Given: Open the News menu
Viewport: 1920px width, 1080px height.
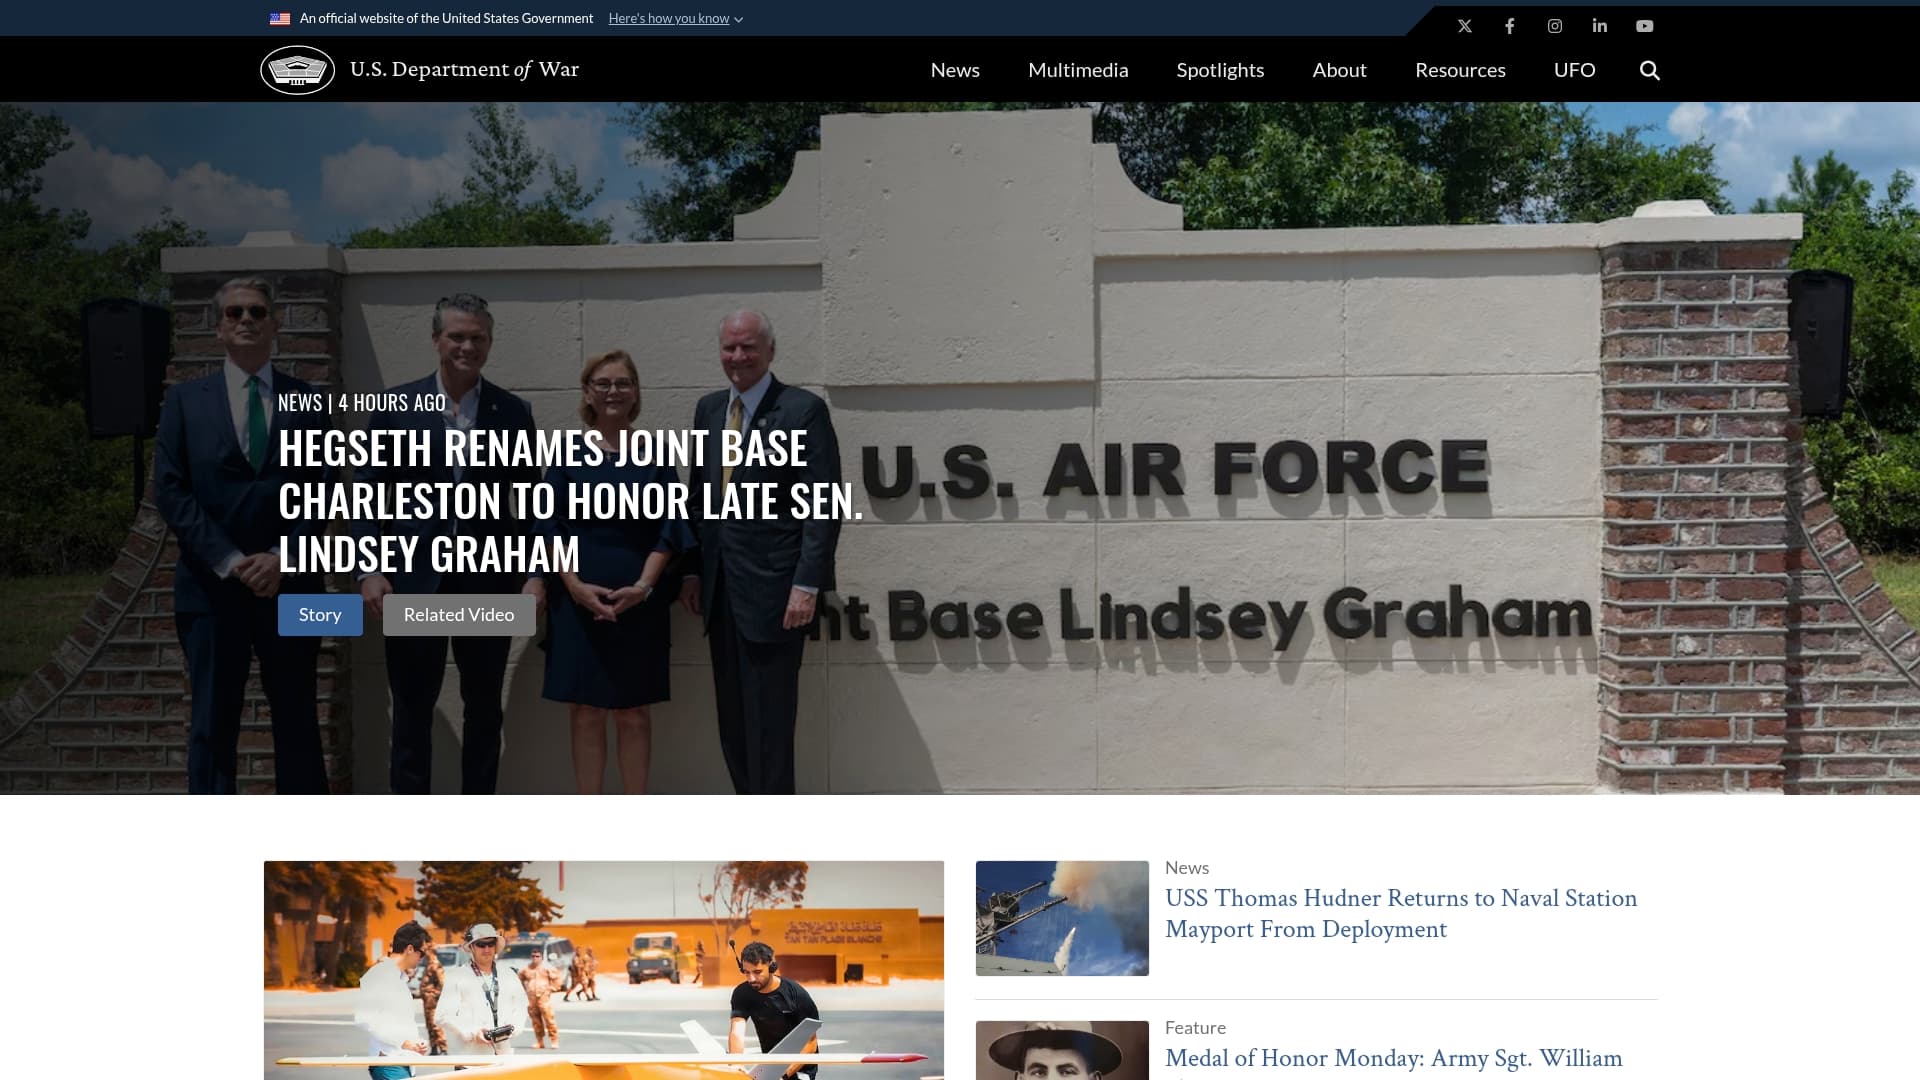Looking at the screenshot, I should [955, 70].
